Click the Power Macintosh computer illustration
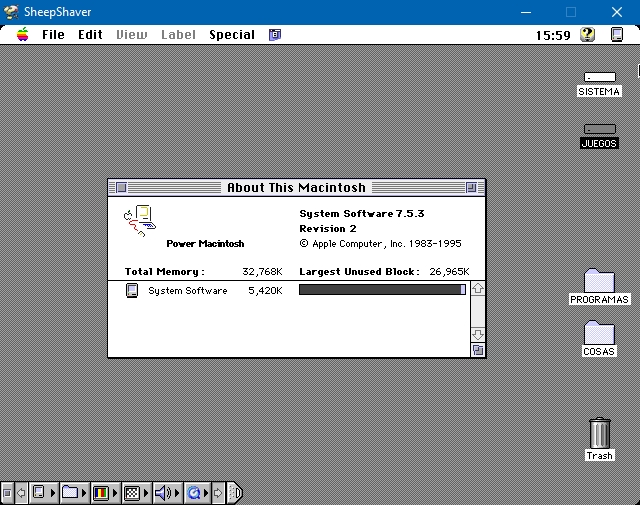The width and height of the screenshot is (640, 505). 140,221
